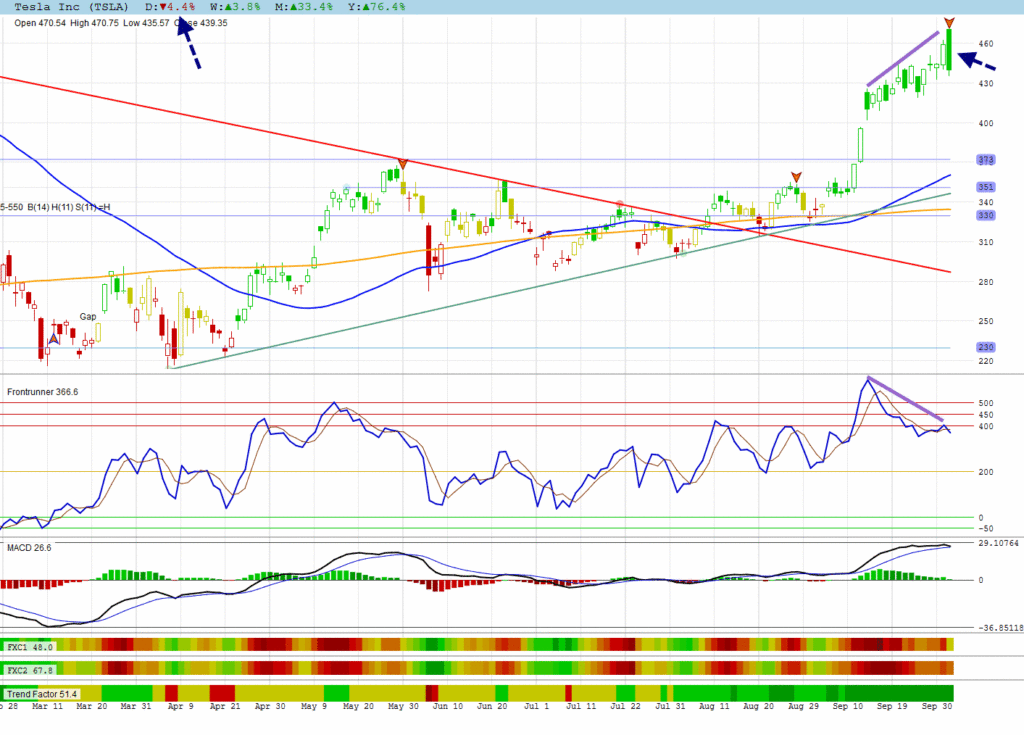
Task: Click the orange sell marker above the latest candle
Action: tap(949, 22)
